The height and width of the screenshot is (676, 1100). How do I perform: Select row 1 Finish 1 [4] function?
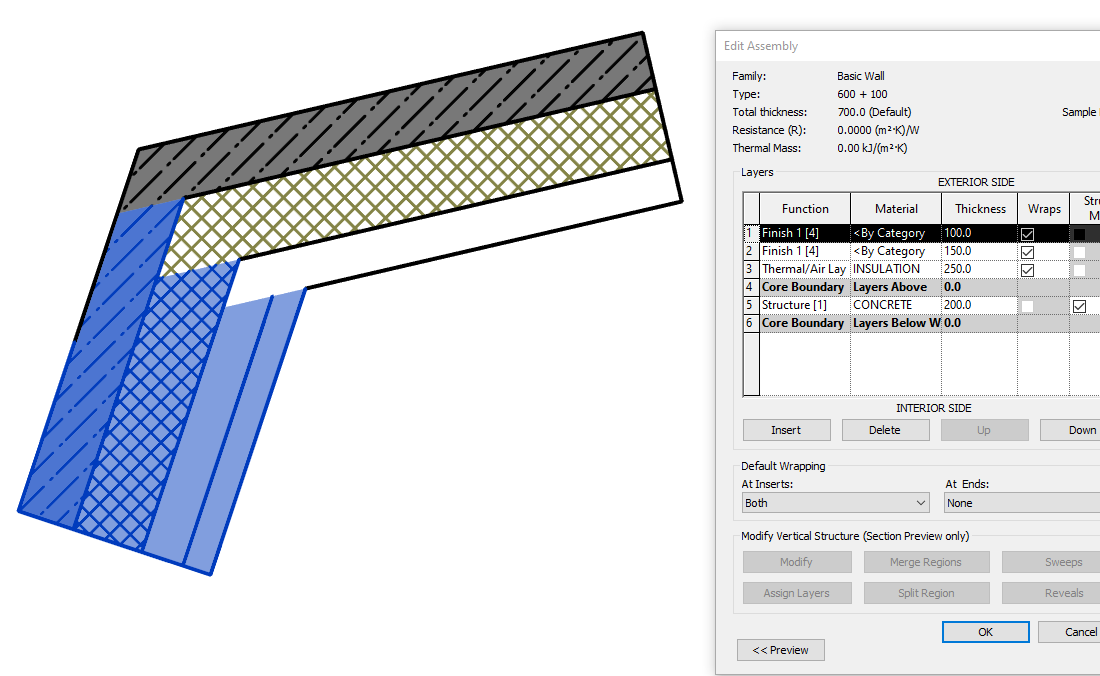click(805, 233)
